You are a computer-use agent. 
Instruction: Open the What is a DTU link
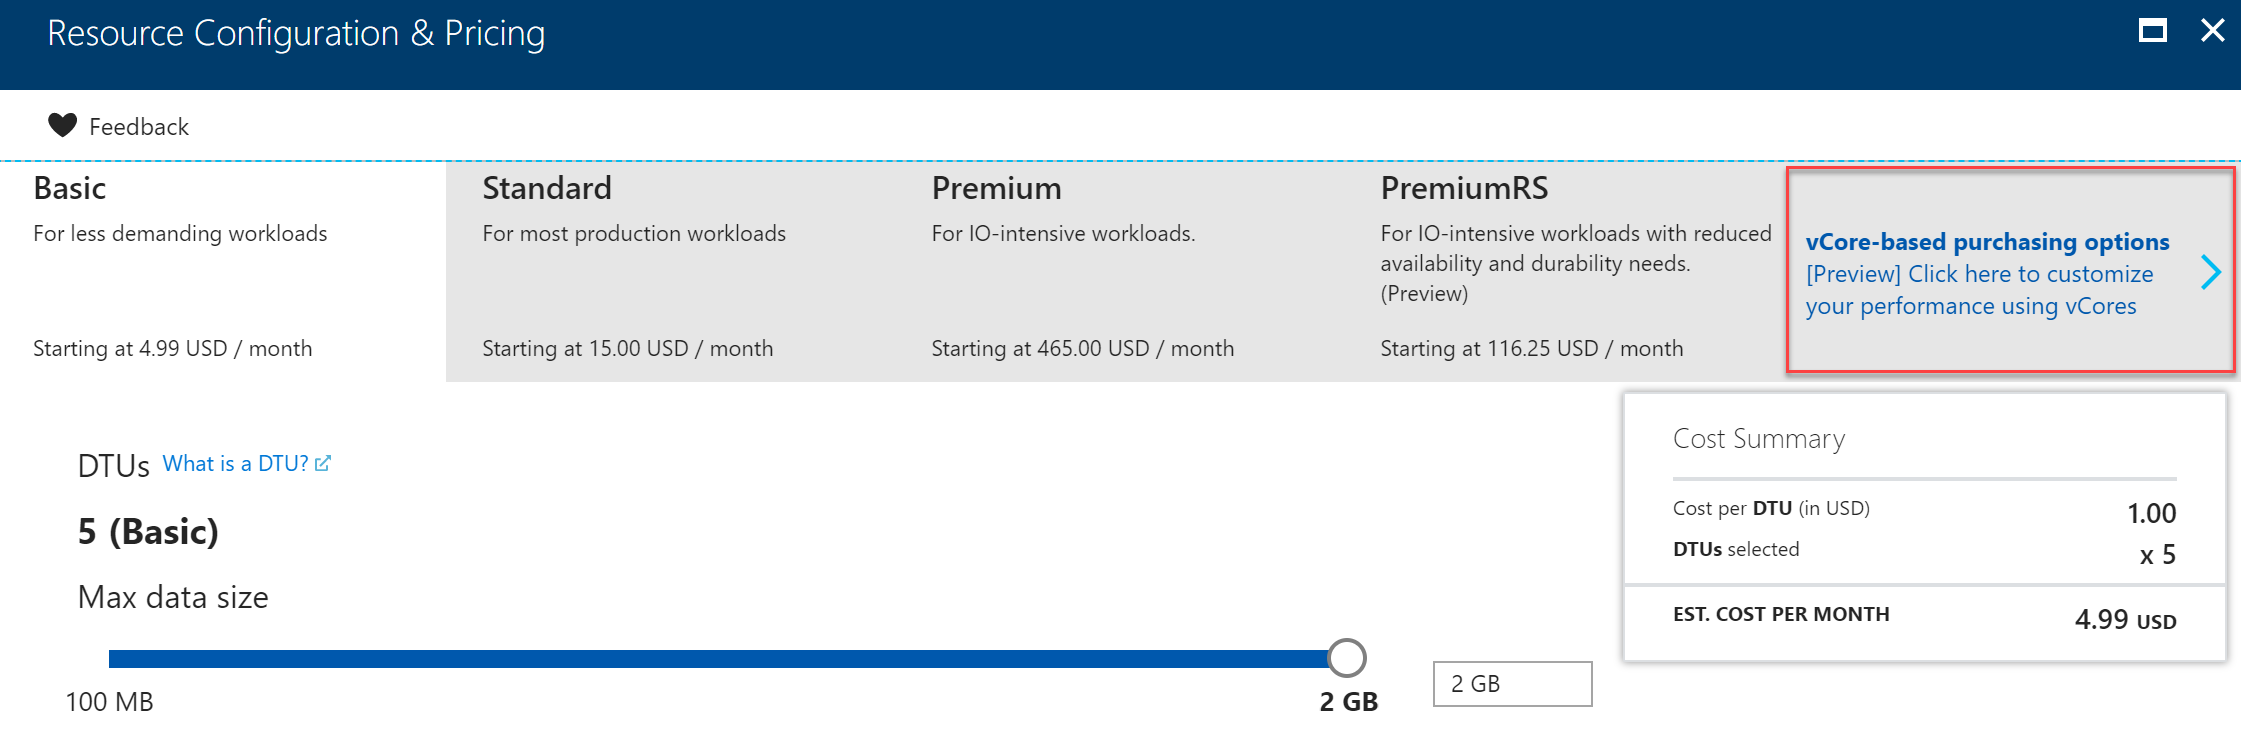(x=235, y=464)
